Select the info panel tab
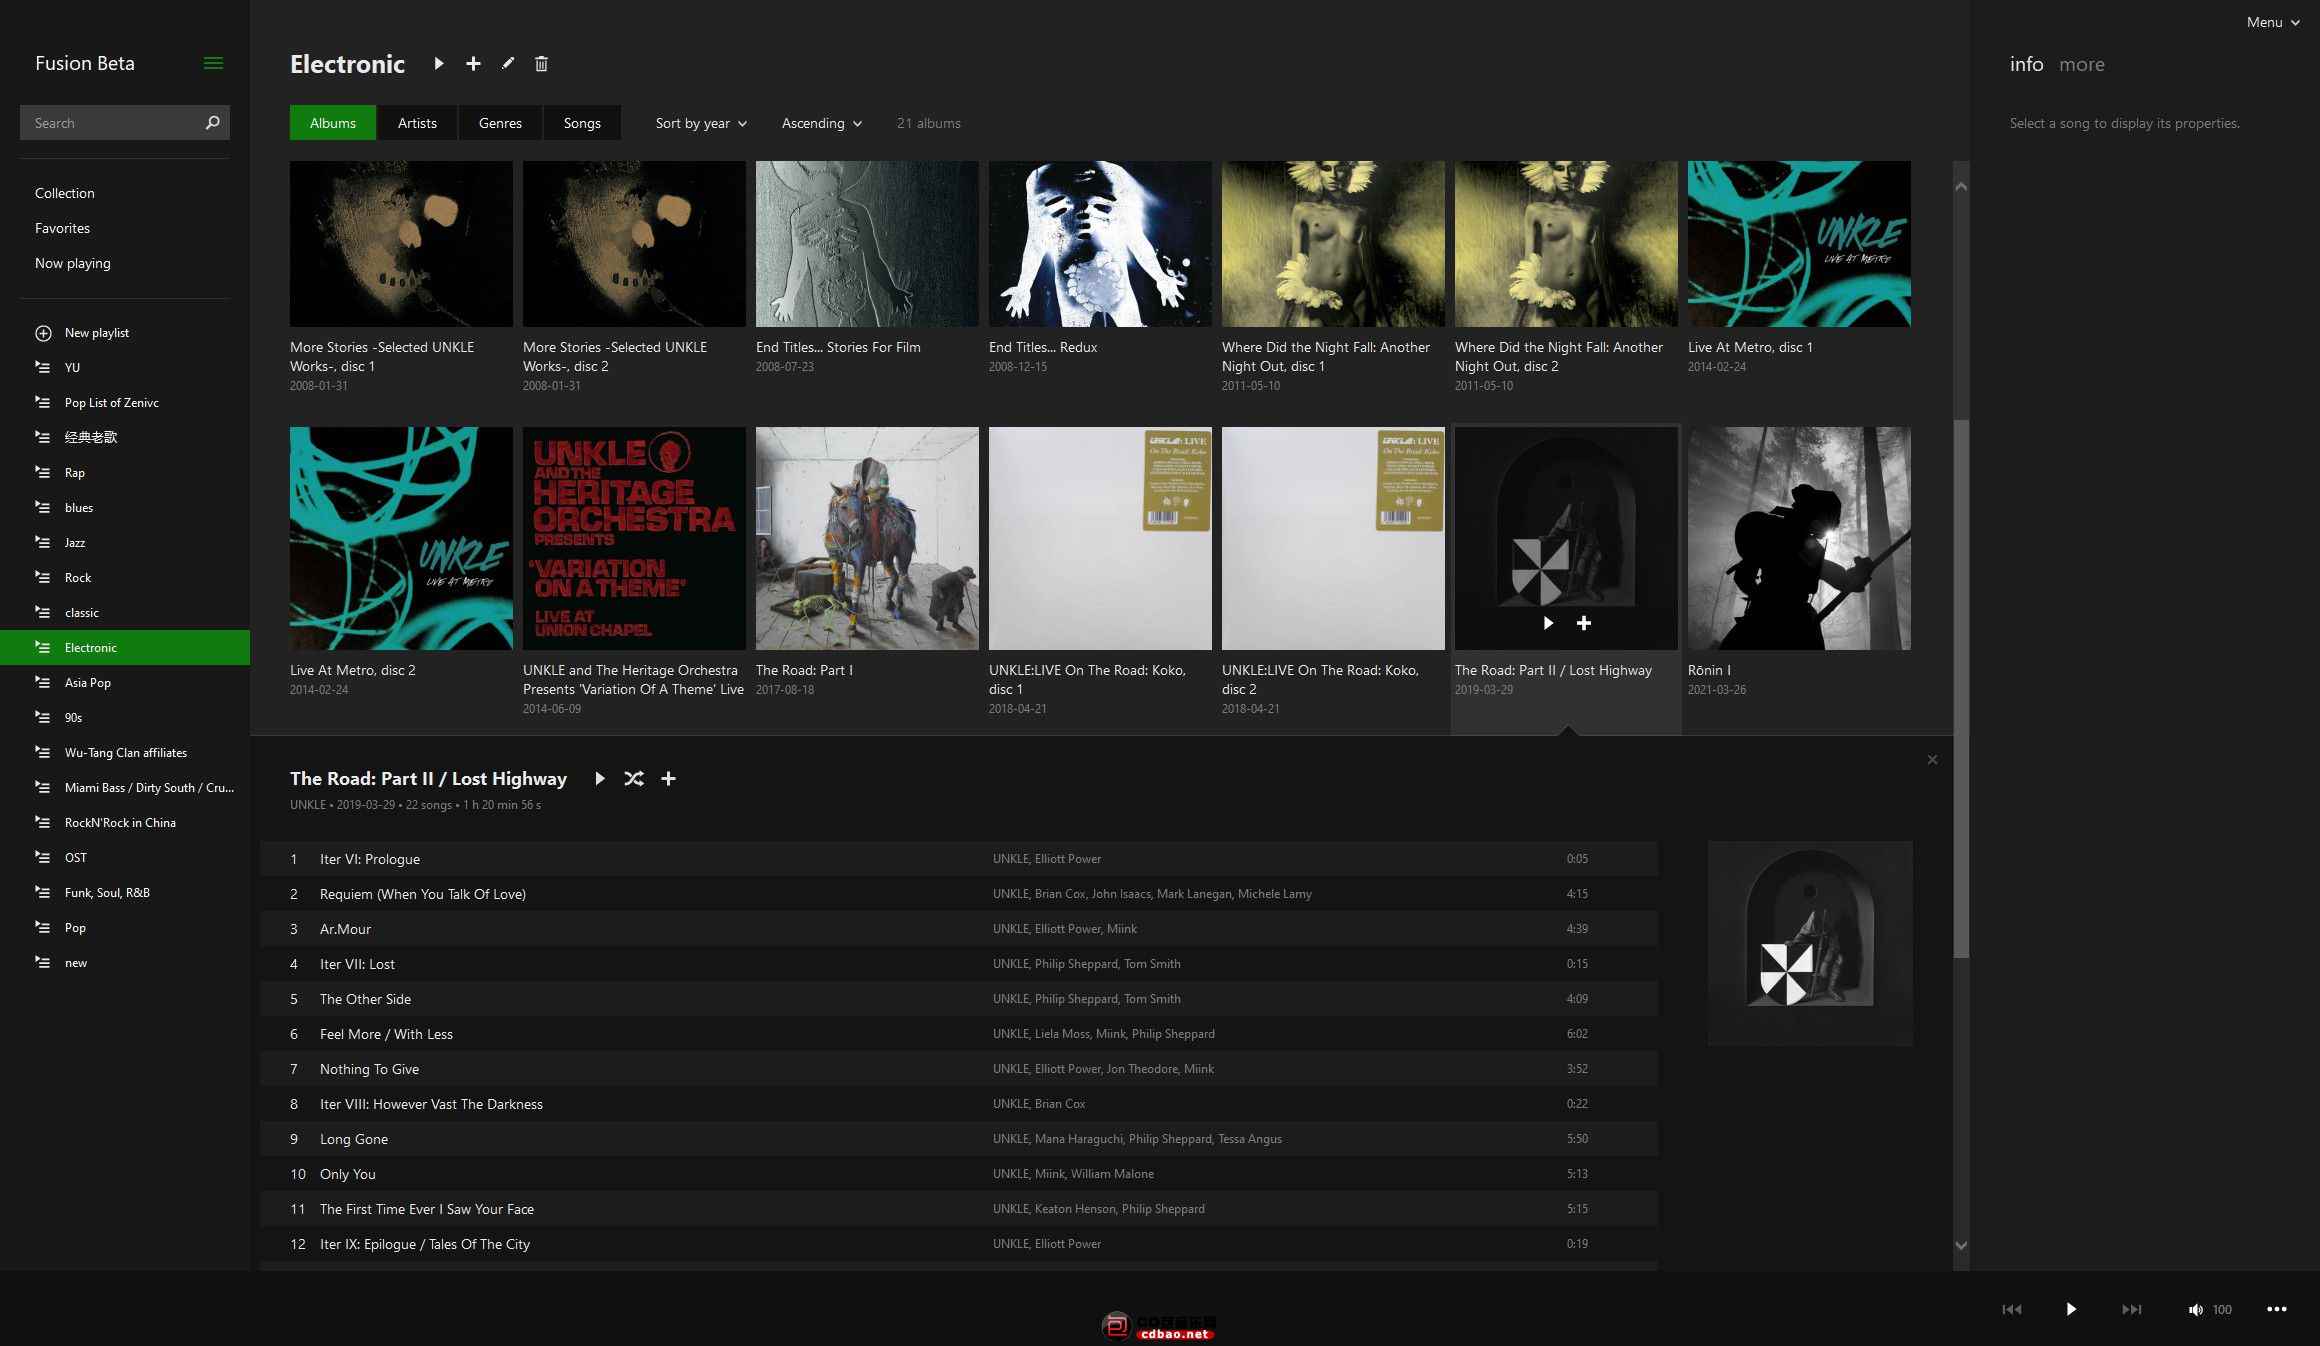This screenshot has height=1346, width=2320. [x=2026, y=64]
